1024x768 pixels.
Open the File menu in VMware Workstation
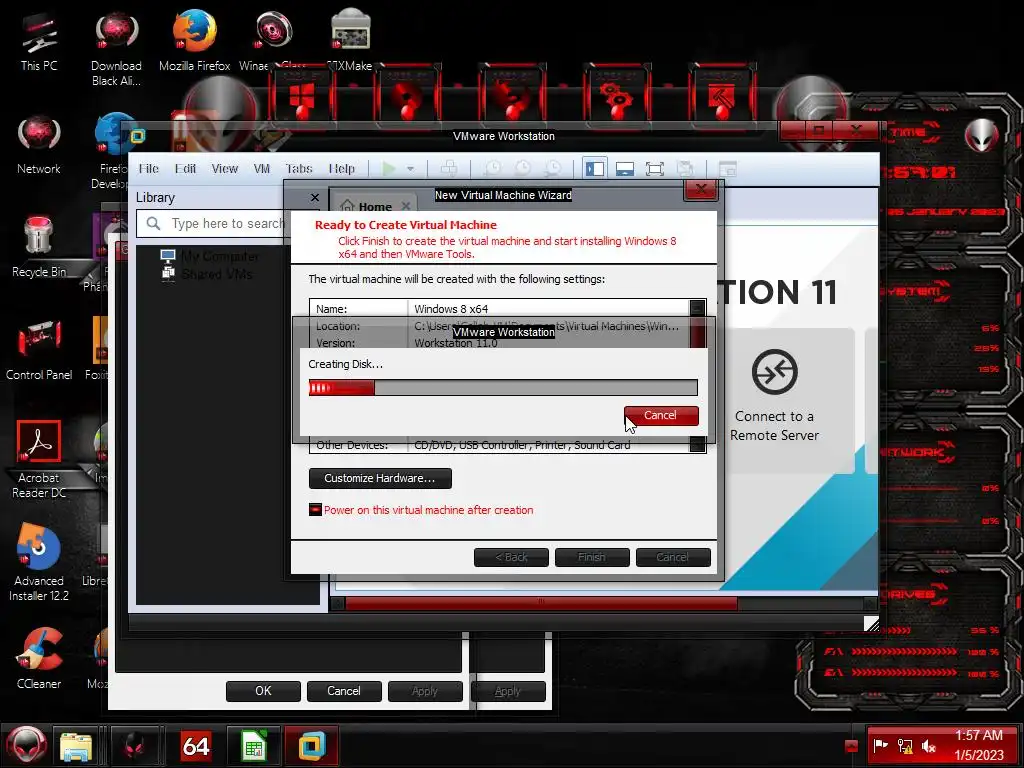click(148, 168)
